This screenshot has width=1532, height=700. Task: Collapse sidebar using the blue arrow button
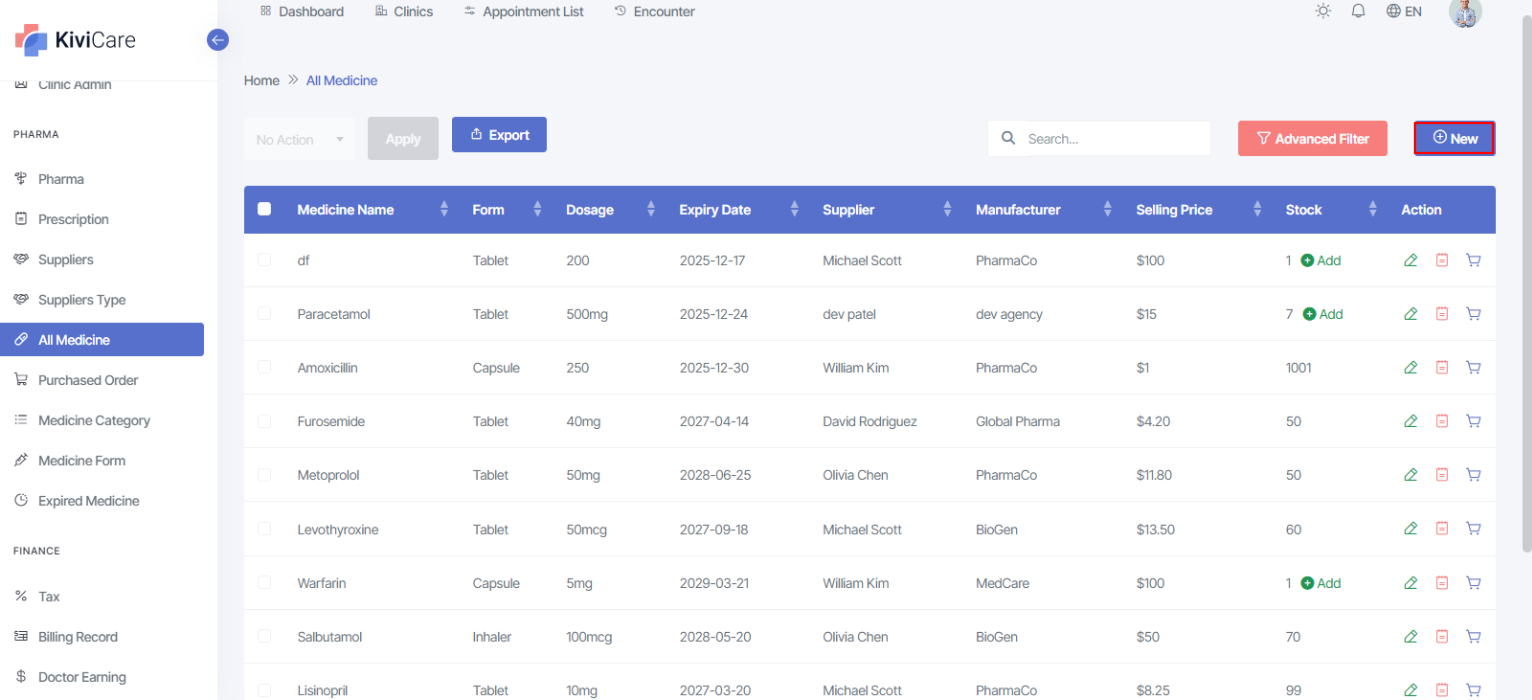217,40
